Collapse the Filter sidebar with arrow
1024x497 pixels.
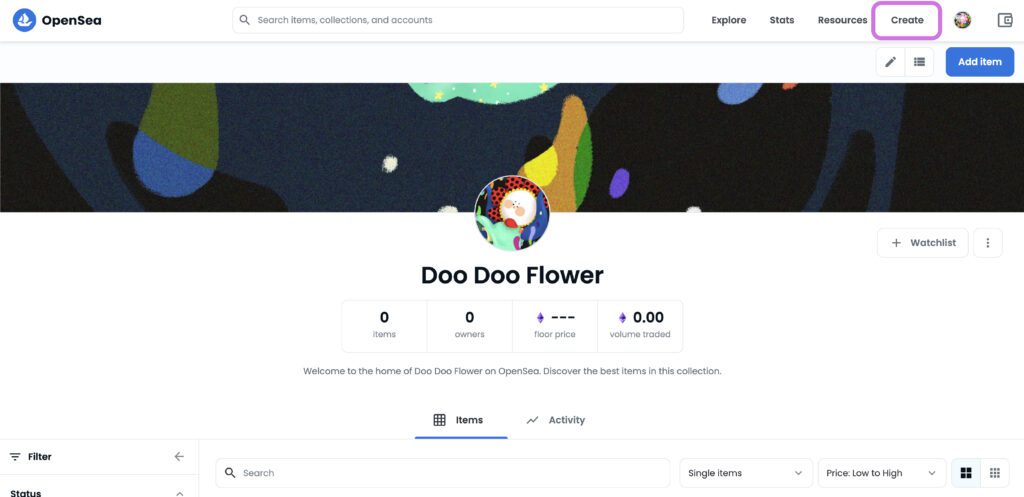click(x=179, y=457)
